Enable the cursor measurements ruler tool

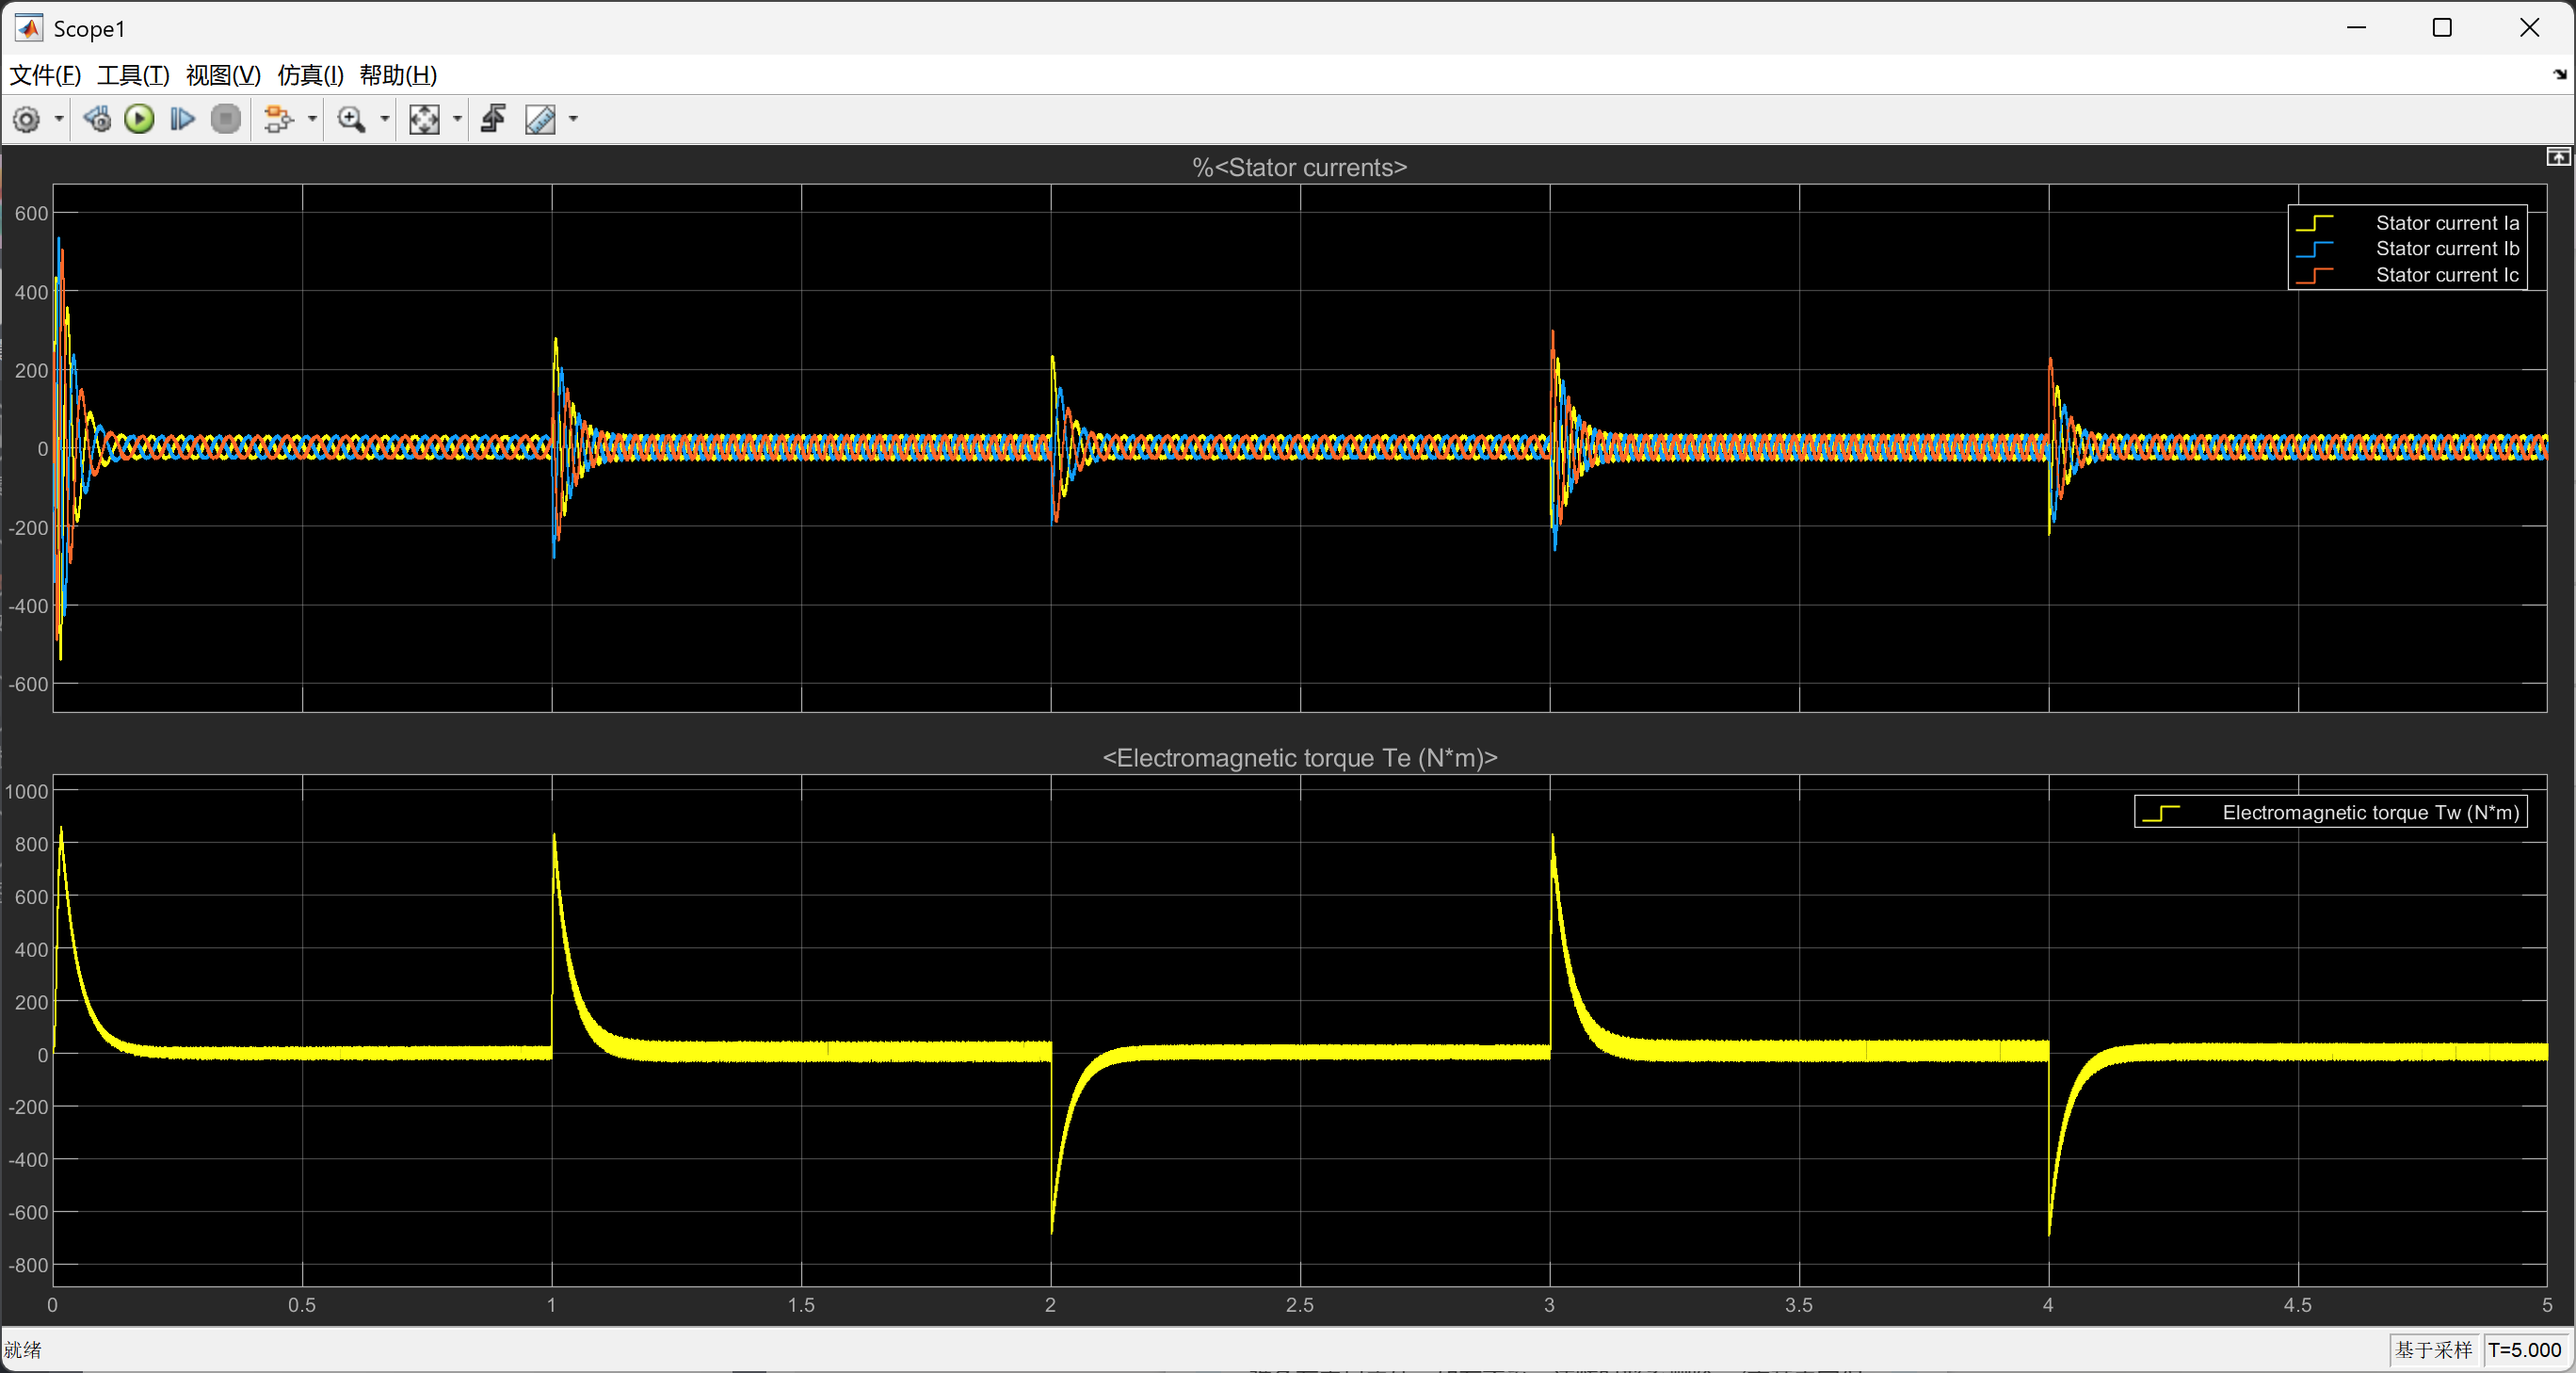pyautogui.click(x=540, y=120)
